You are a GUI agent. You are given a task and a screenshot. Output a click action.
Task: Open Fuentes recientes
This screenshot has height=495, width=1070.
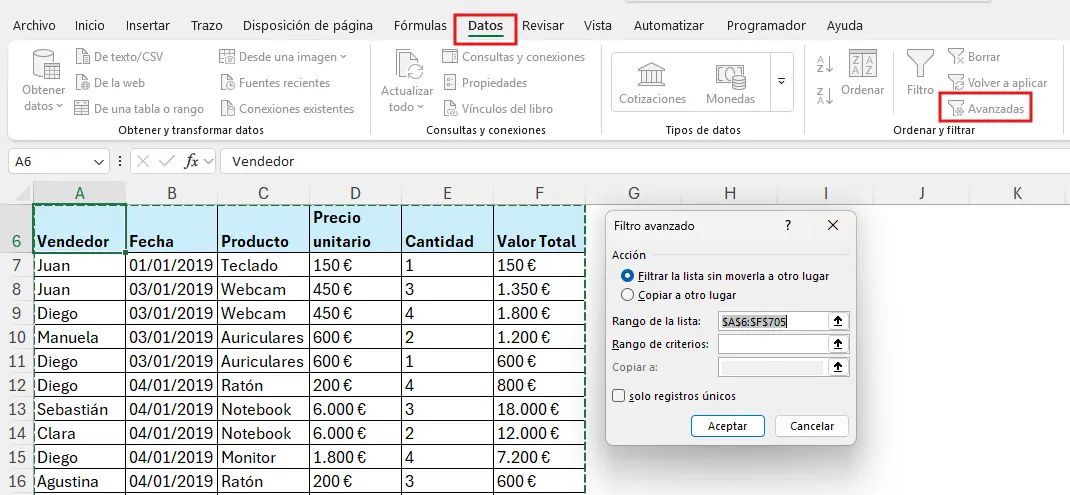click(275, 83)
